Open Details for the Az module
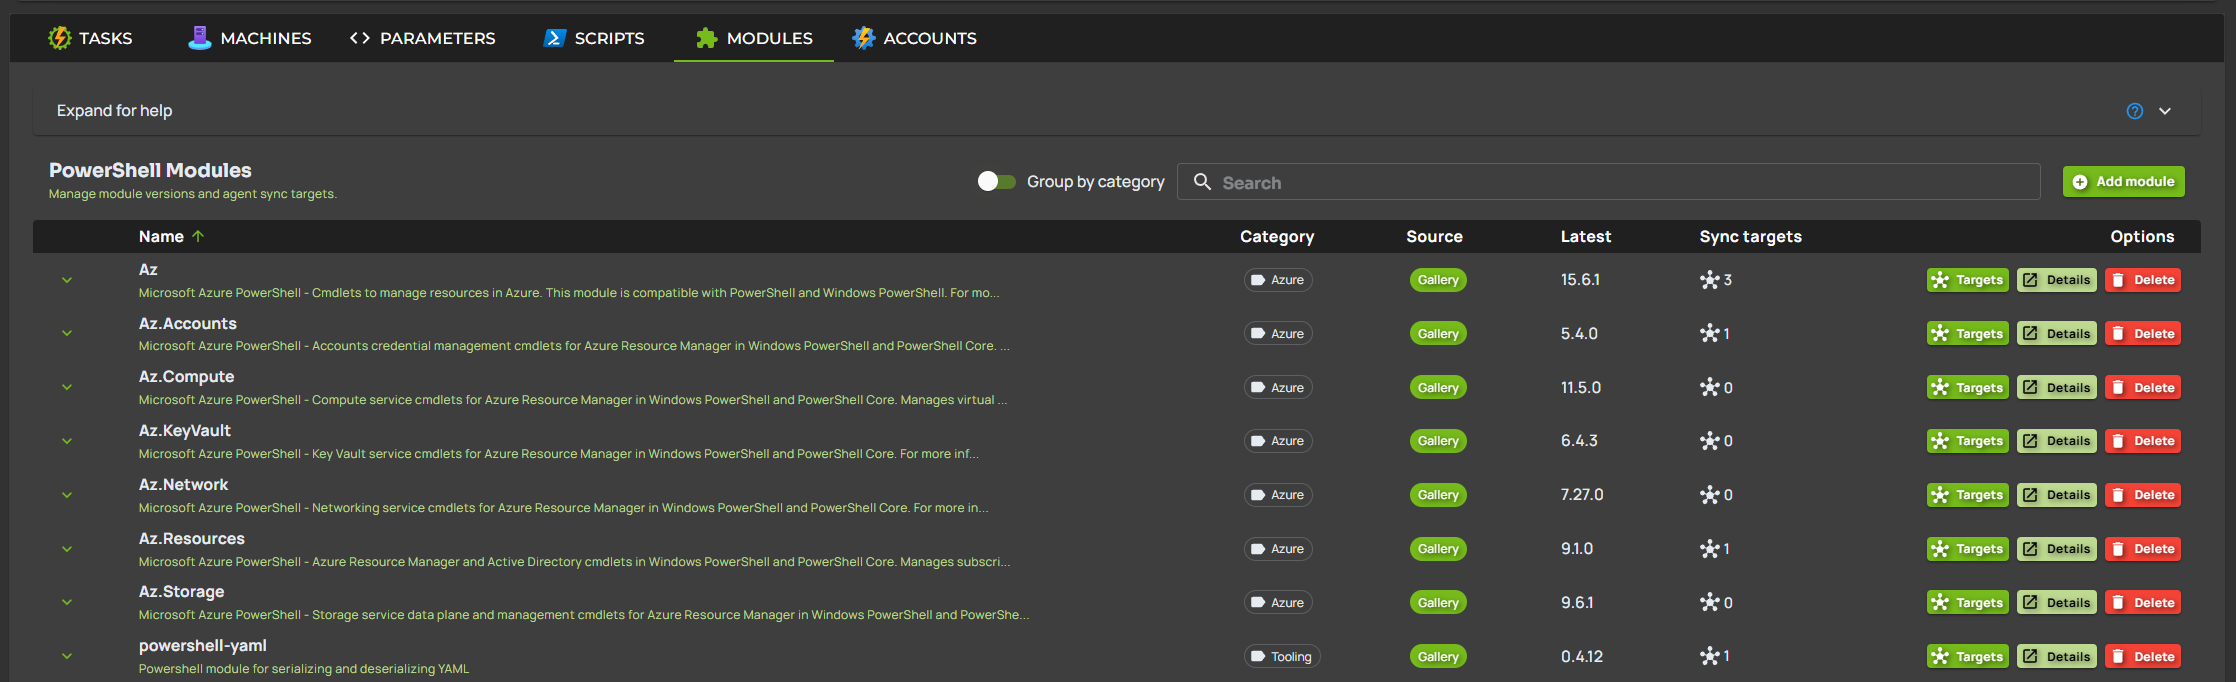This screenshot has height=682, width=2236. 2056,280
